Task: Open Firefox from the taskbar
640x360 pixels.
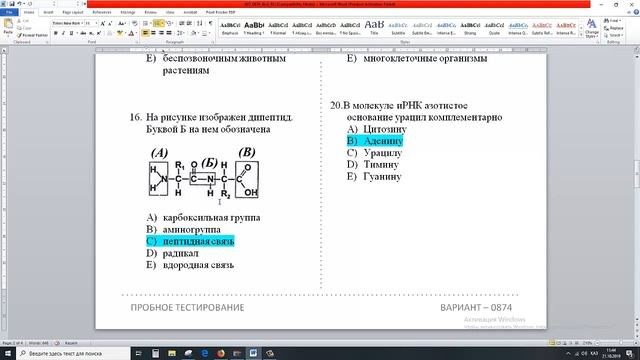Action: point(221,353)
